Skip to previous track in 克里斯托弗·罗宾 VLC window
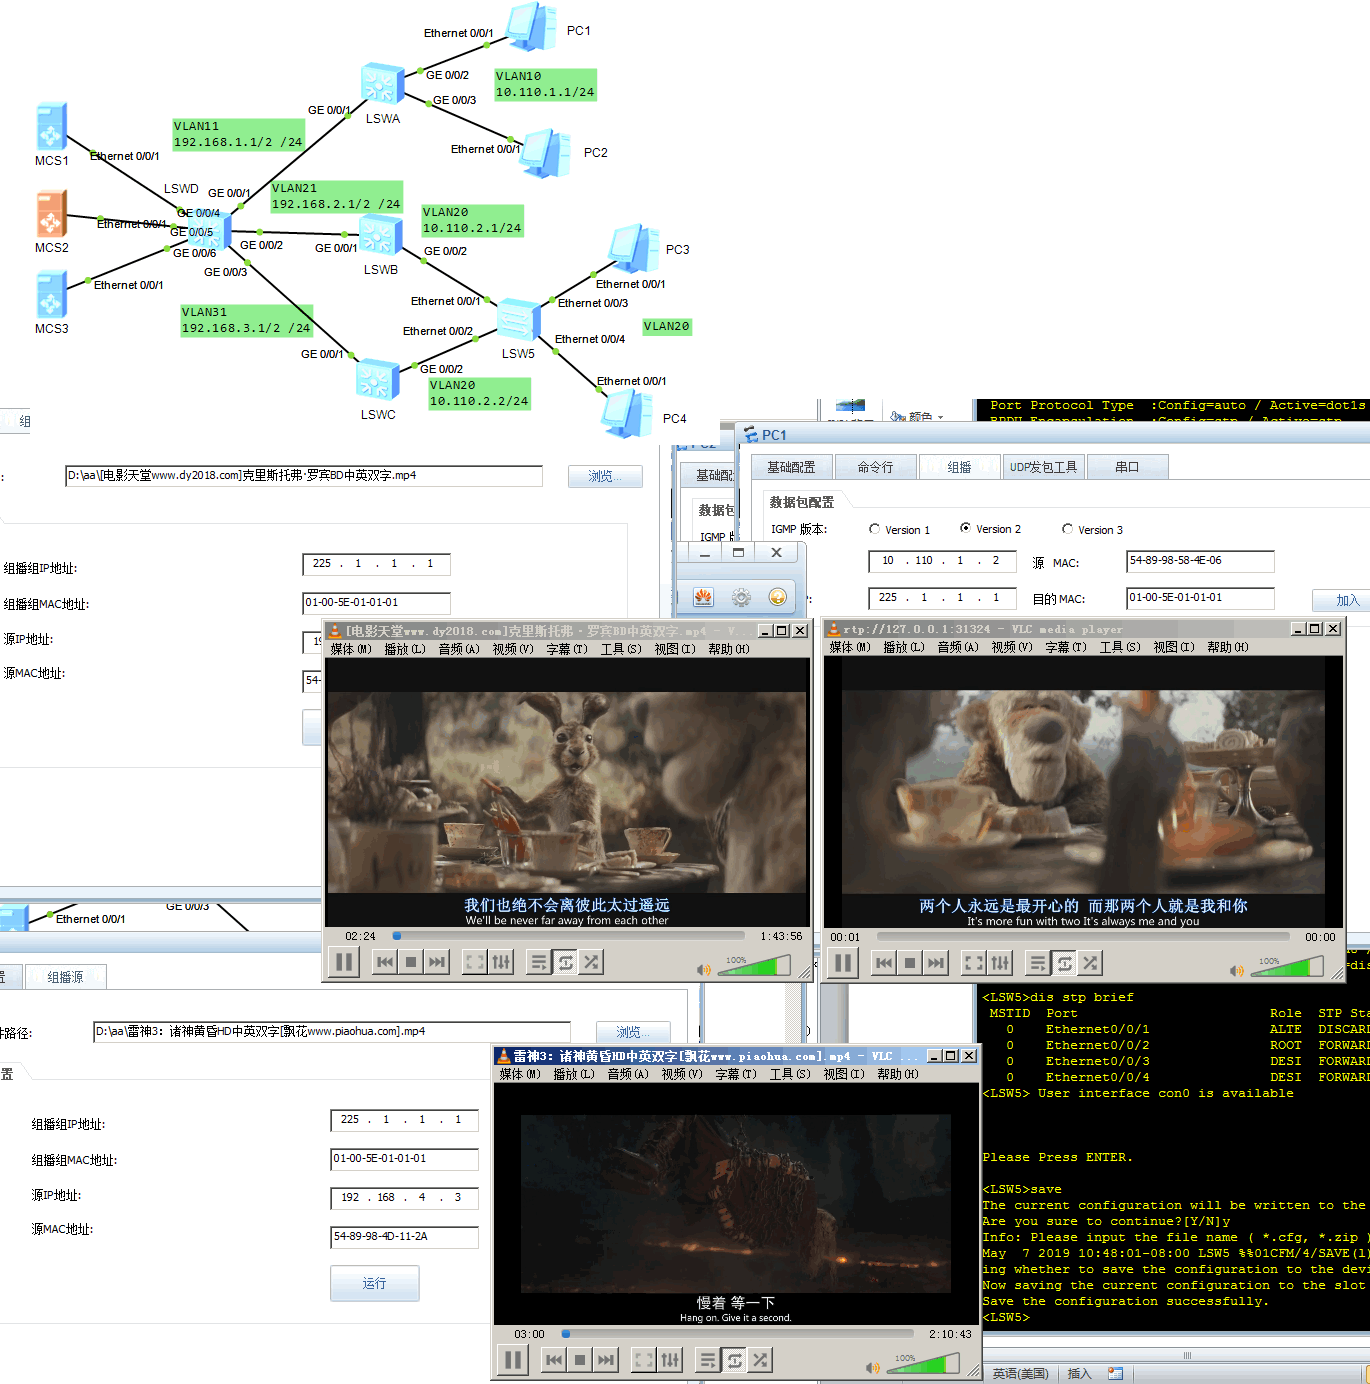This screenshot has height=1384, width=1370. click(x=385, y=962)
